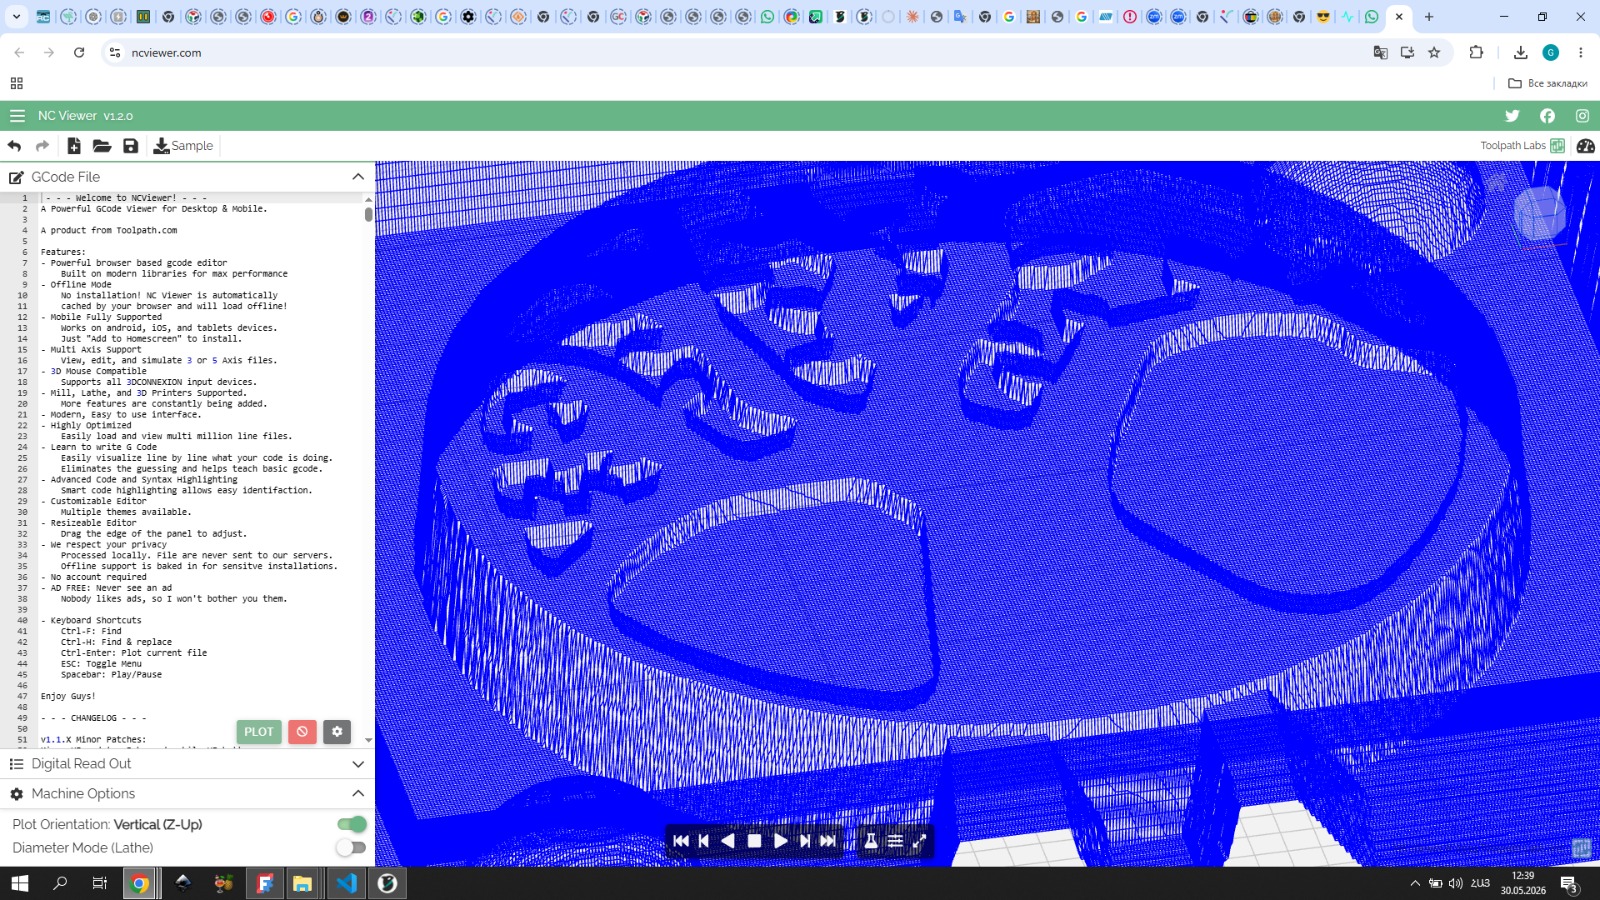
Task: Jump to end of the toolpath
Action: point(828,841)
